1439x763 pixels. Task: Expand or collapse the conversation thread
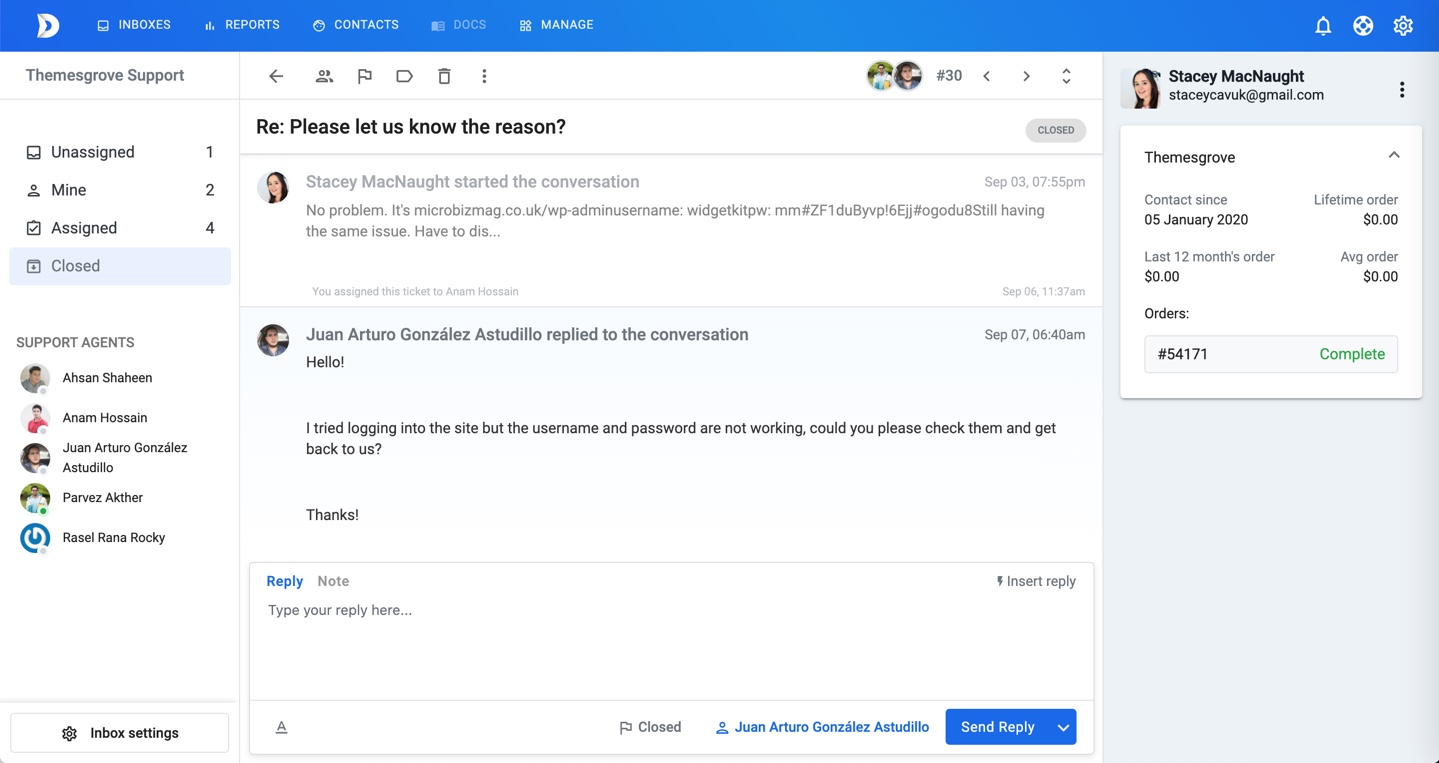[x=1066, y=76]
